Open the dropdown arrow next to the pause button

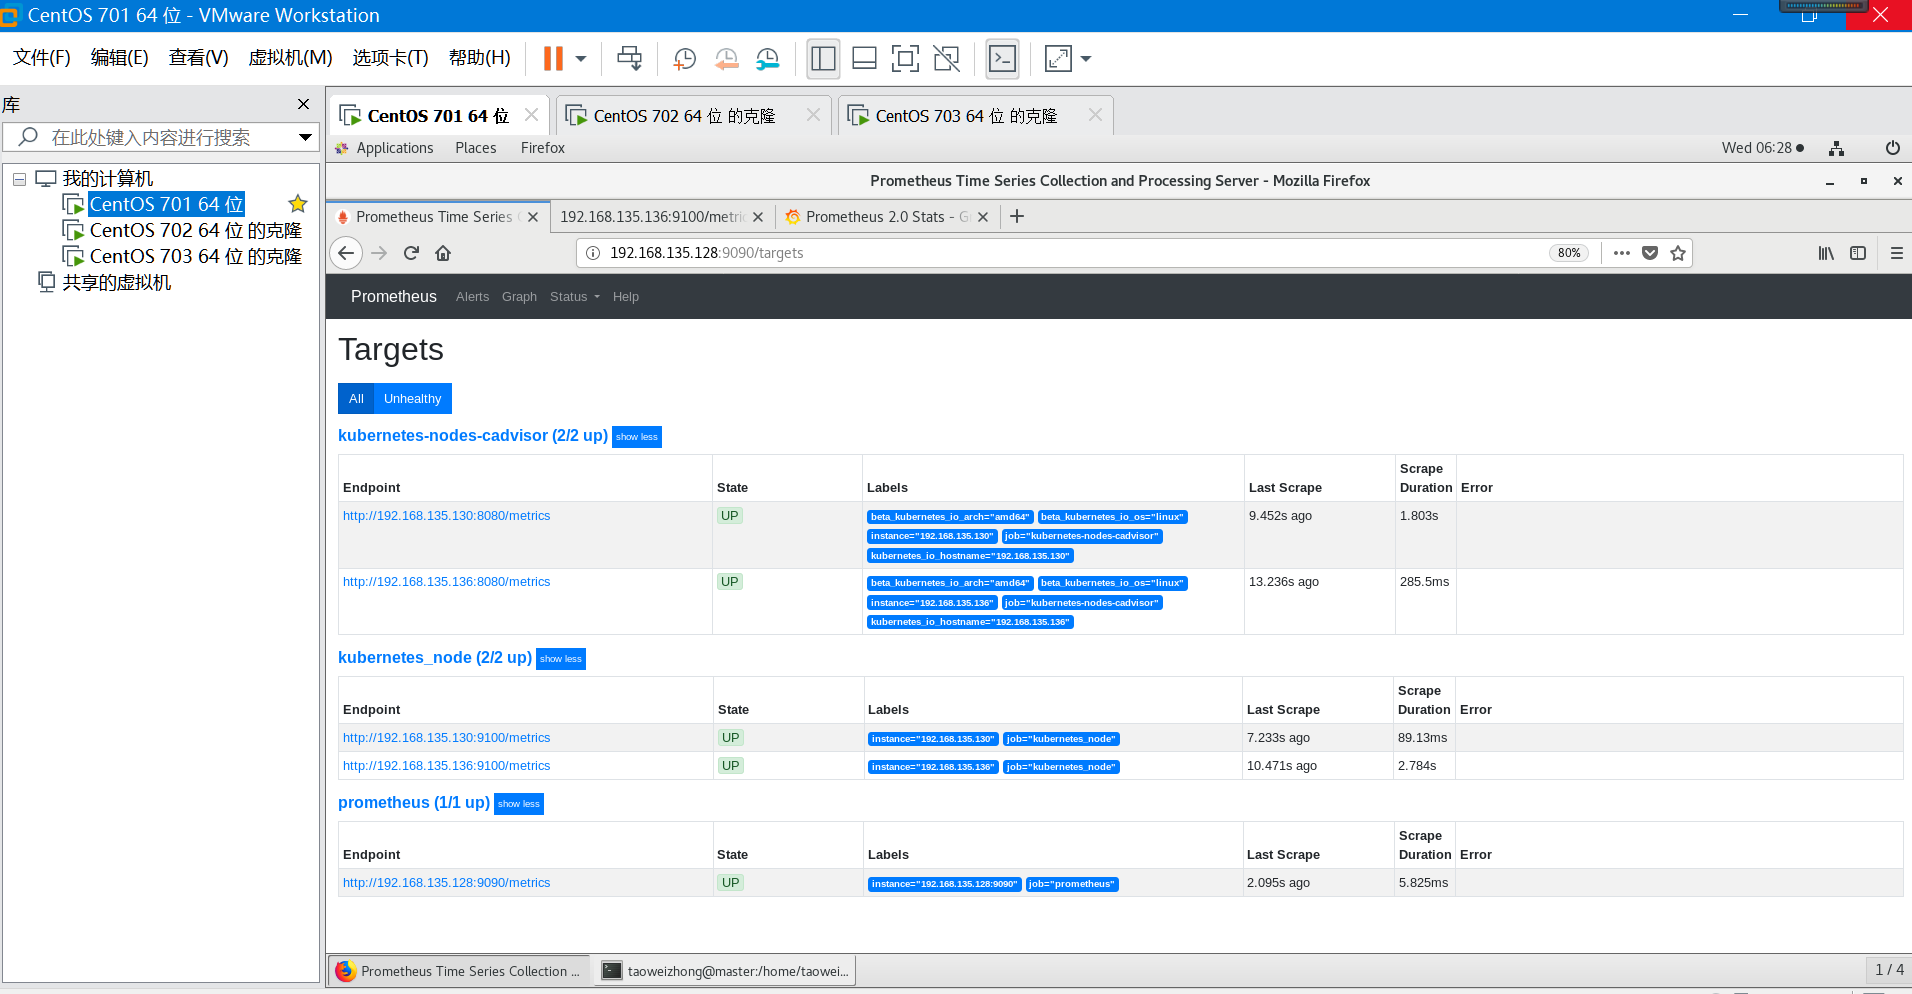click(x=581, y=59)
